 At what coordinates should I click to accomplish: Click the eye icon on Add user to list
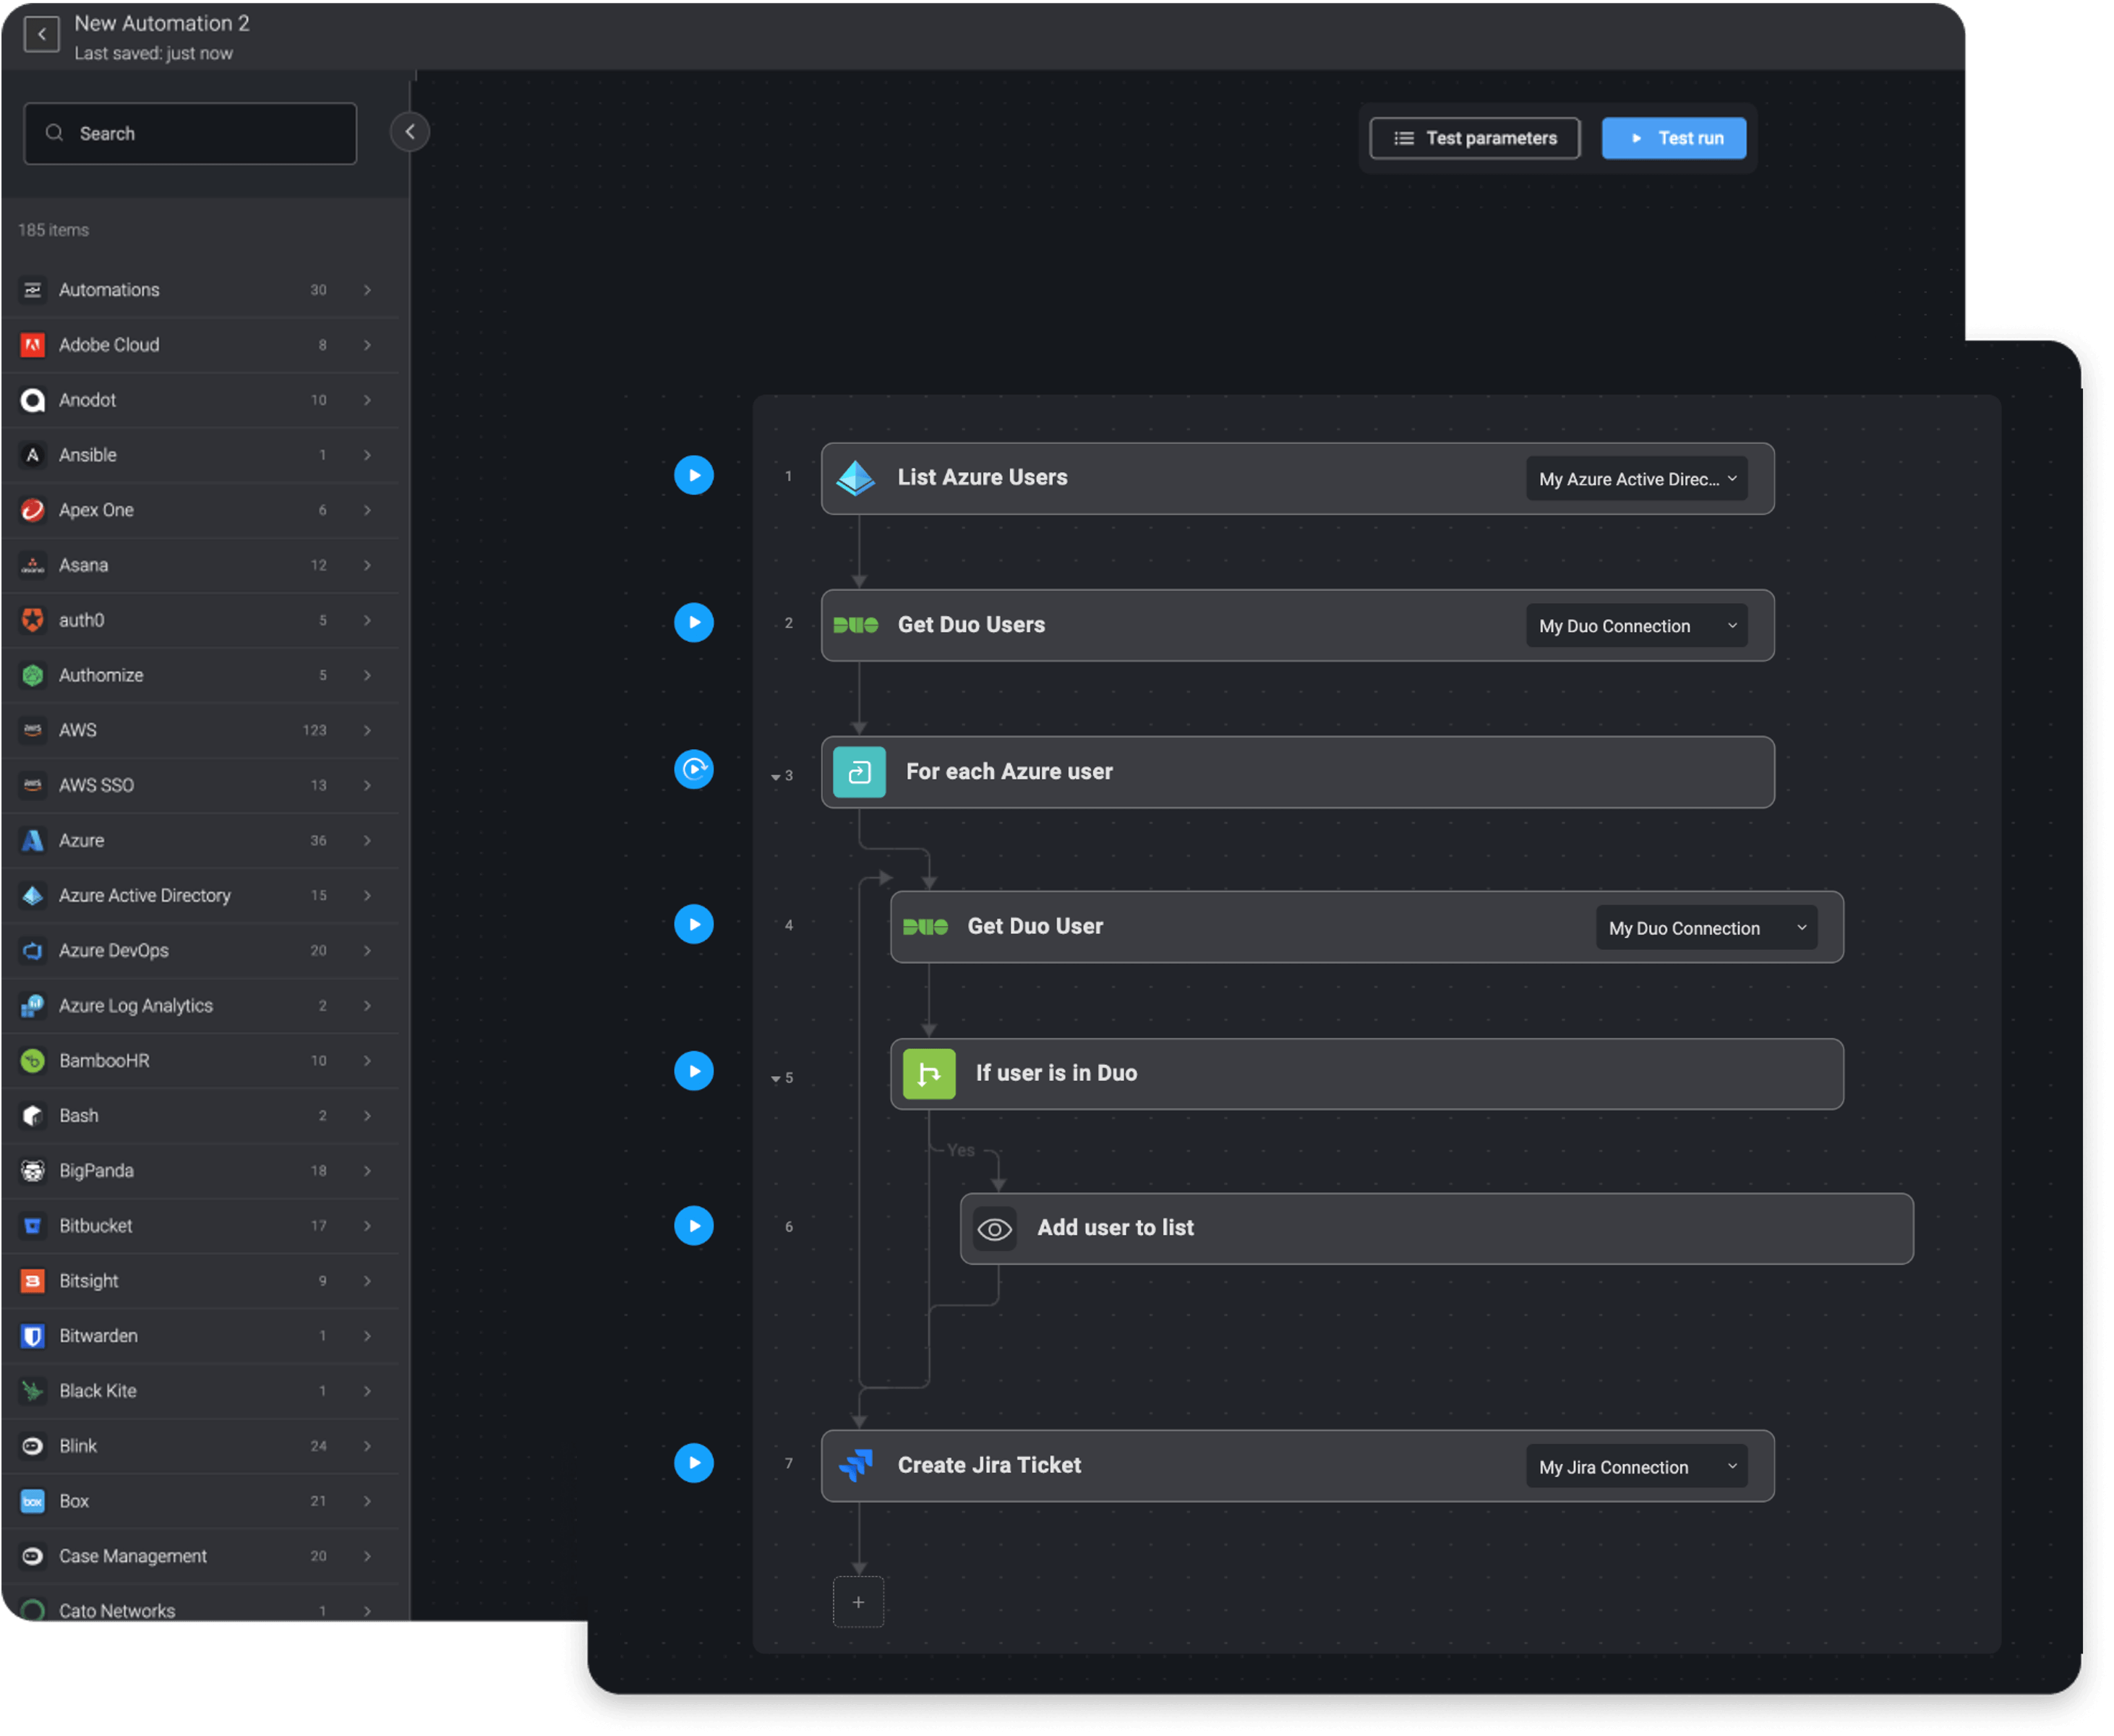[994, 1229]
